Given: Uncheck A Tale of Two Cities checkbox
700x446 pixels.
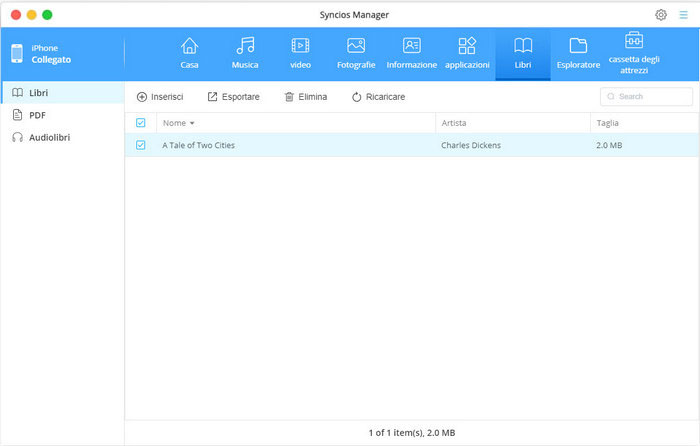Looking at the screenshot, I should 141,145.
